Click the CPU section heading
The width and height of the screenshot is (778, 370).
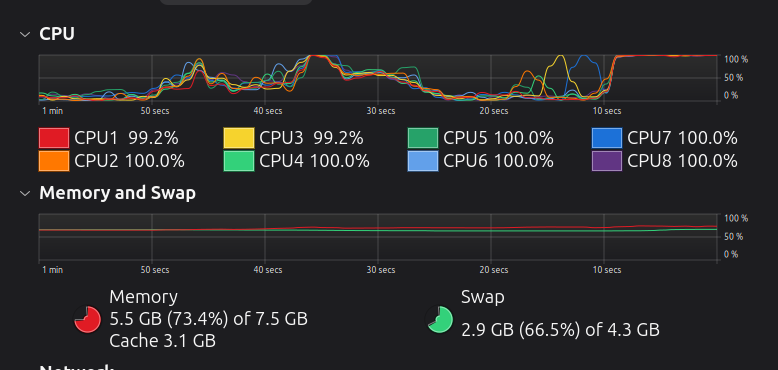[57, 34]
